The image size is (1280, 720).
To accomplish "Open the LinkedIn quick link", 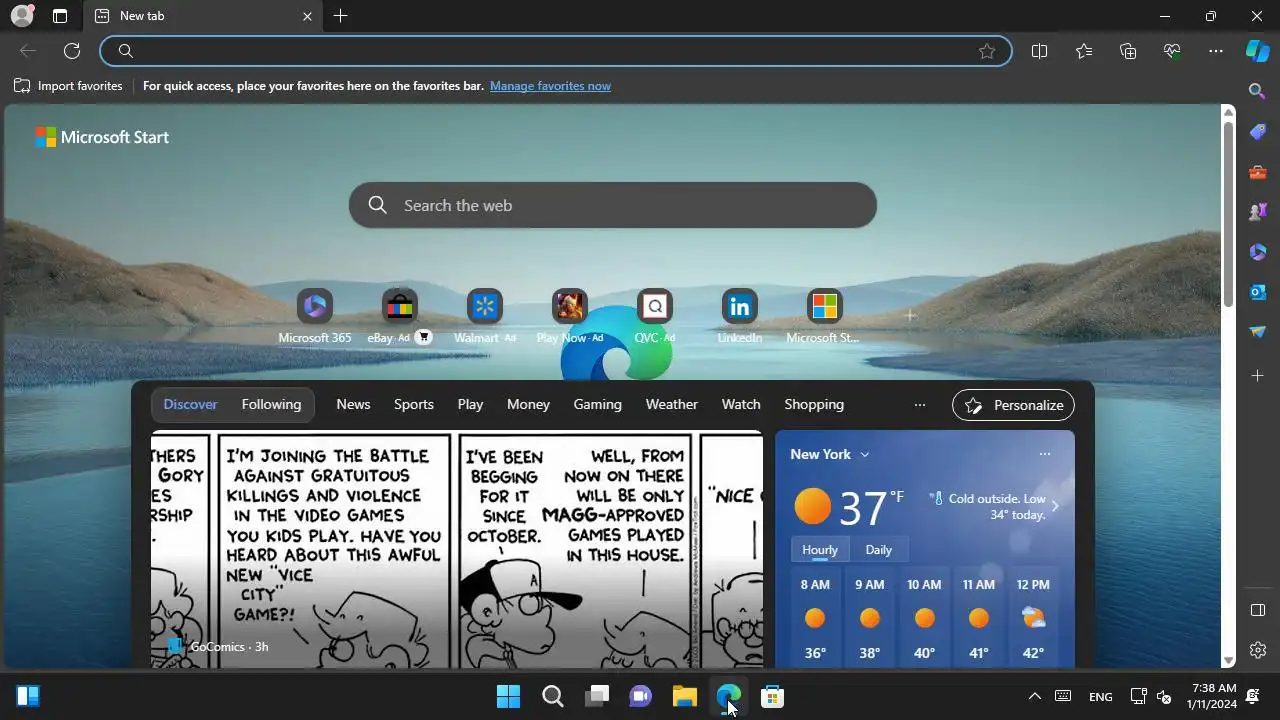I will click(x=740, y=317).
